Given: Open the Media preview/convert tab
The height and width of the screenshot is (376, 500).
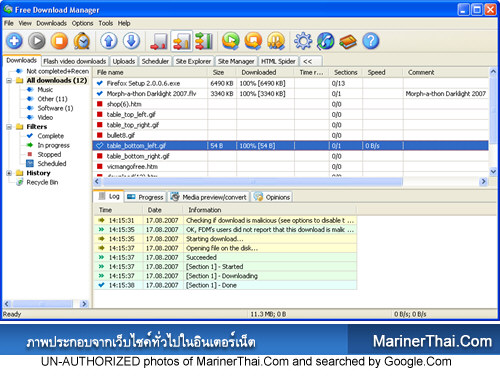Looking at the screenshot, I should [209, 197].
